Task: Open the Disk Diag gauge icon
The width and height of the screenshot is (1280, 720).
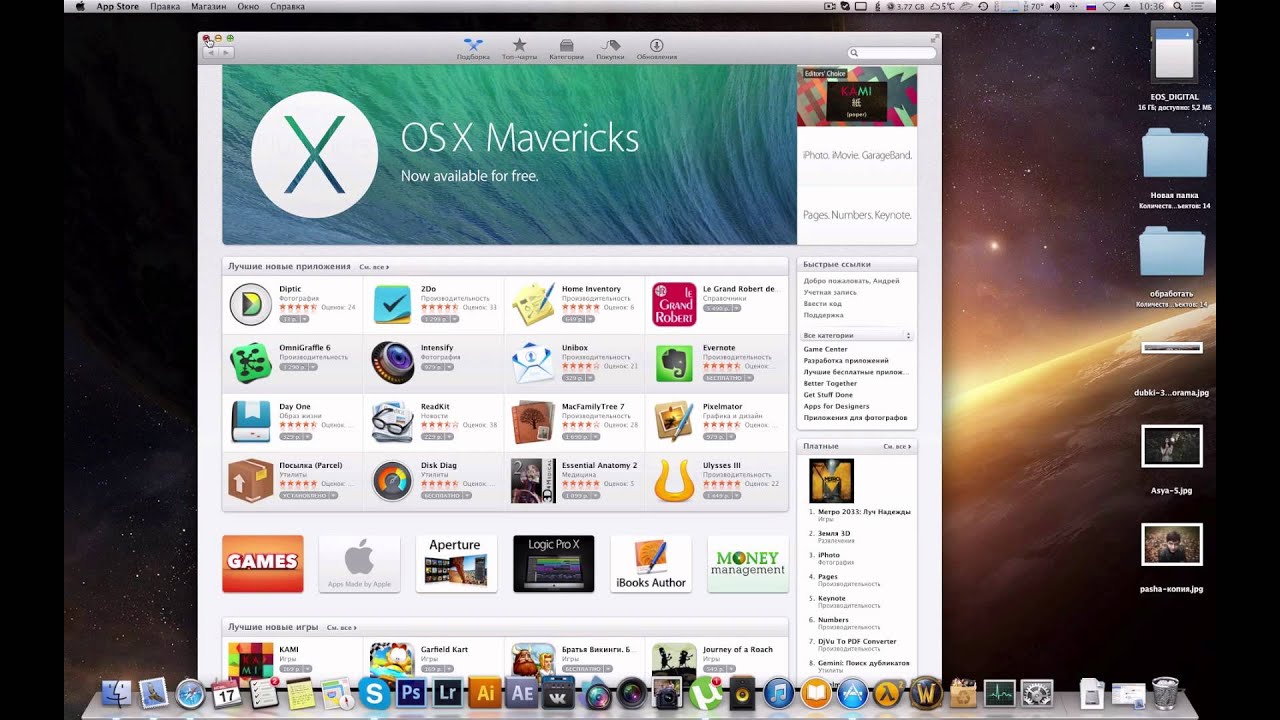Action: (x=392, y=481)
